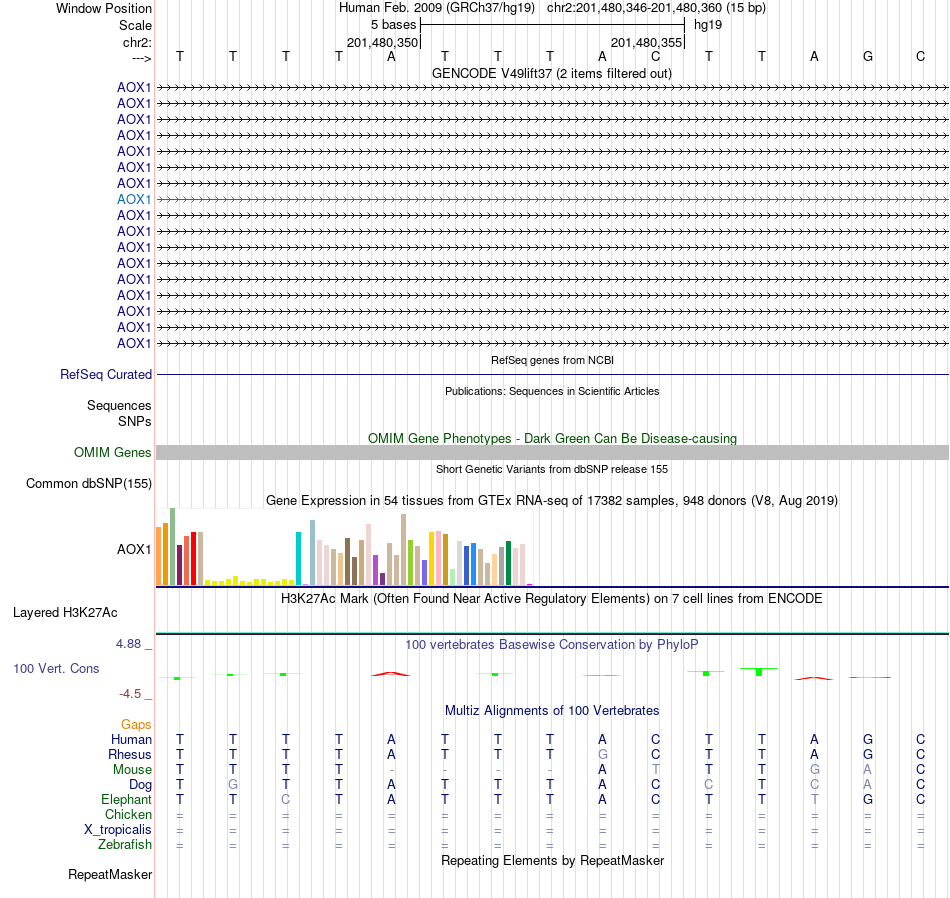Click the hg19 text beside the scale bar
Viewport: 950px width, 898px height.
(x=708, y=25)
